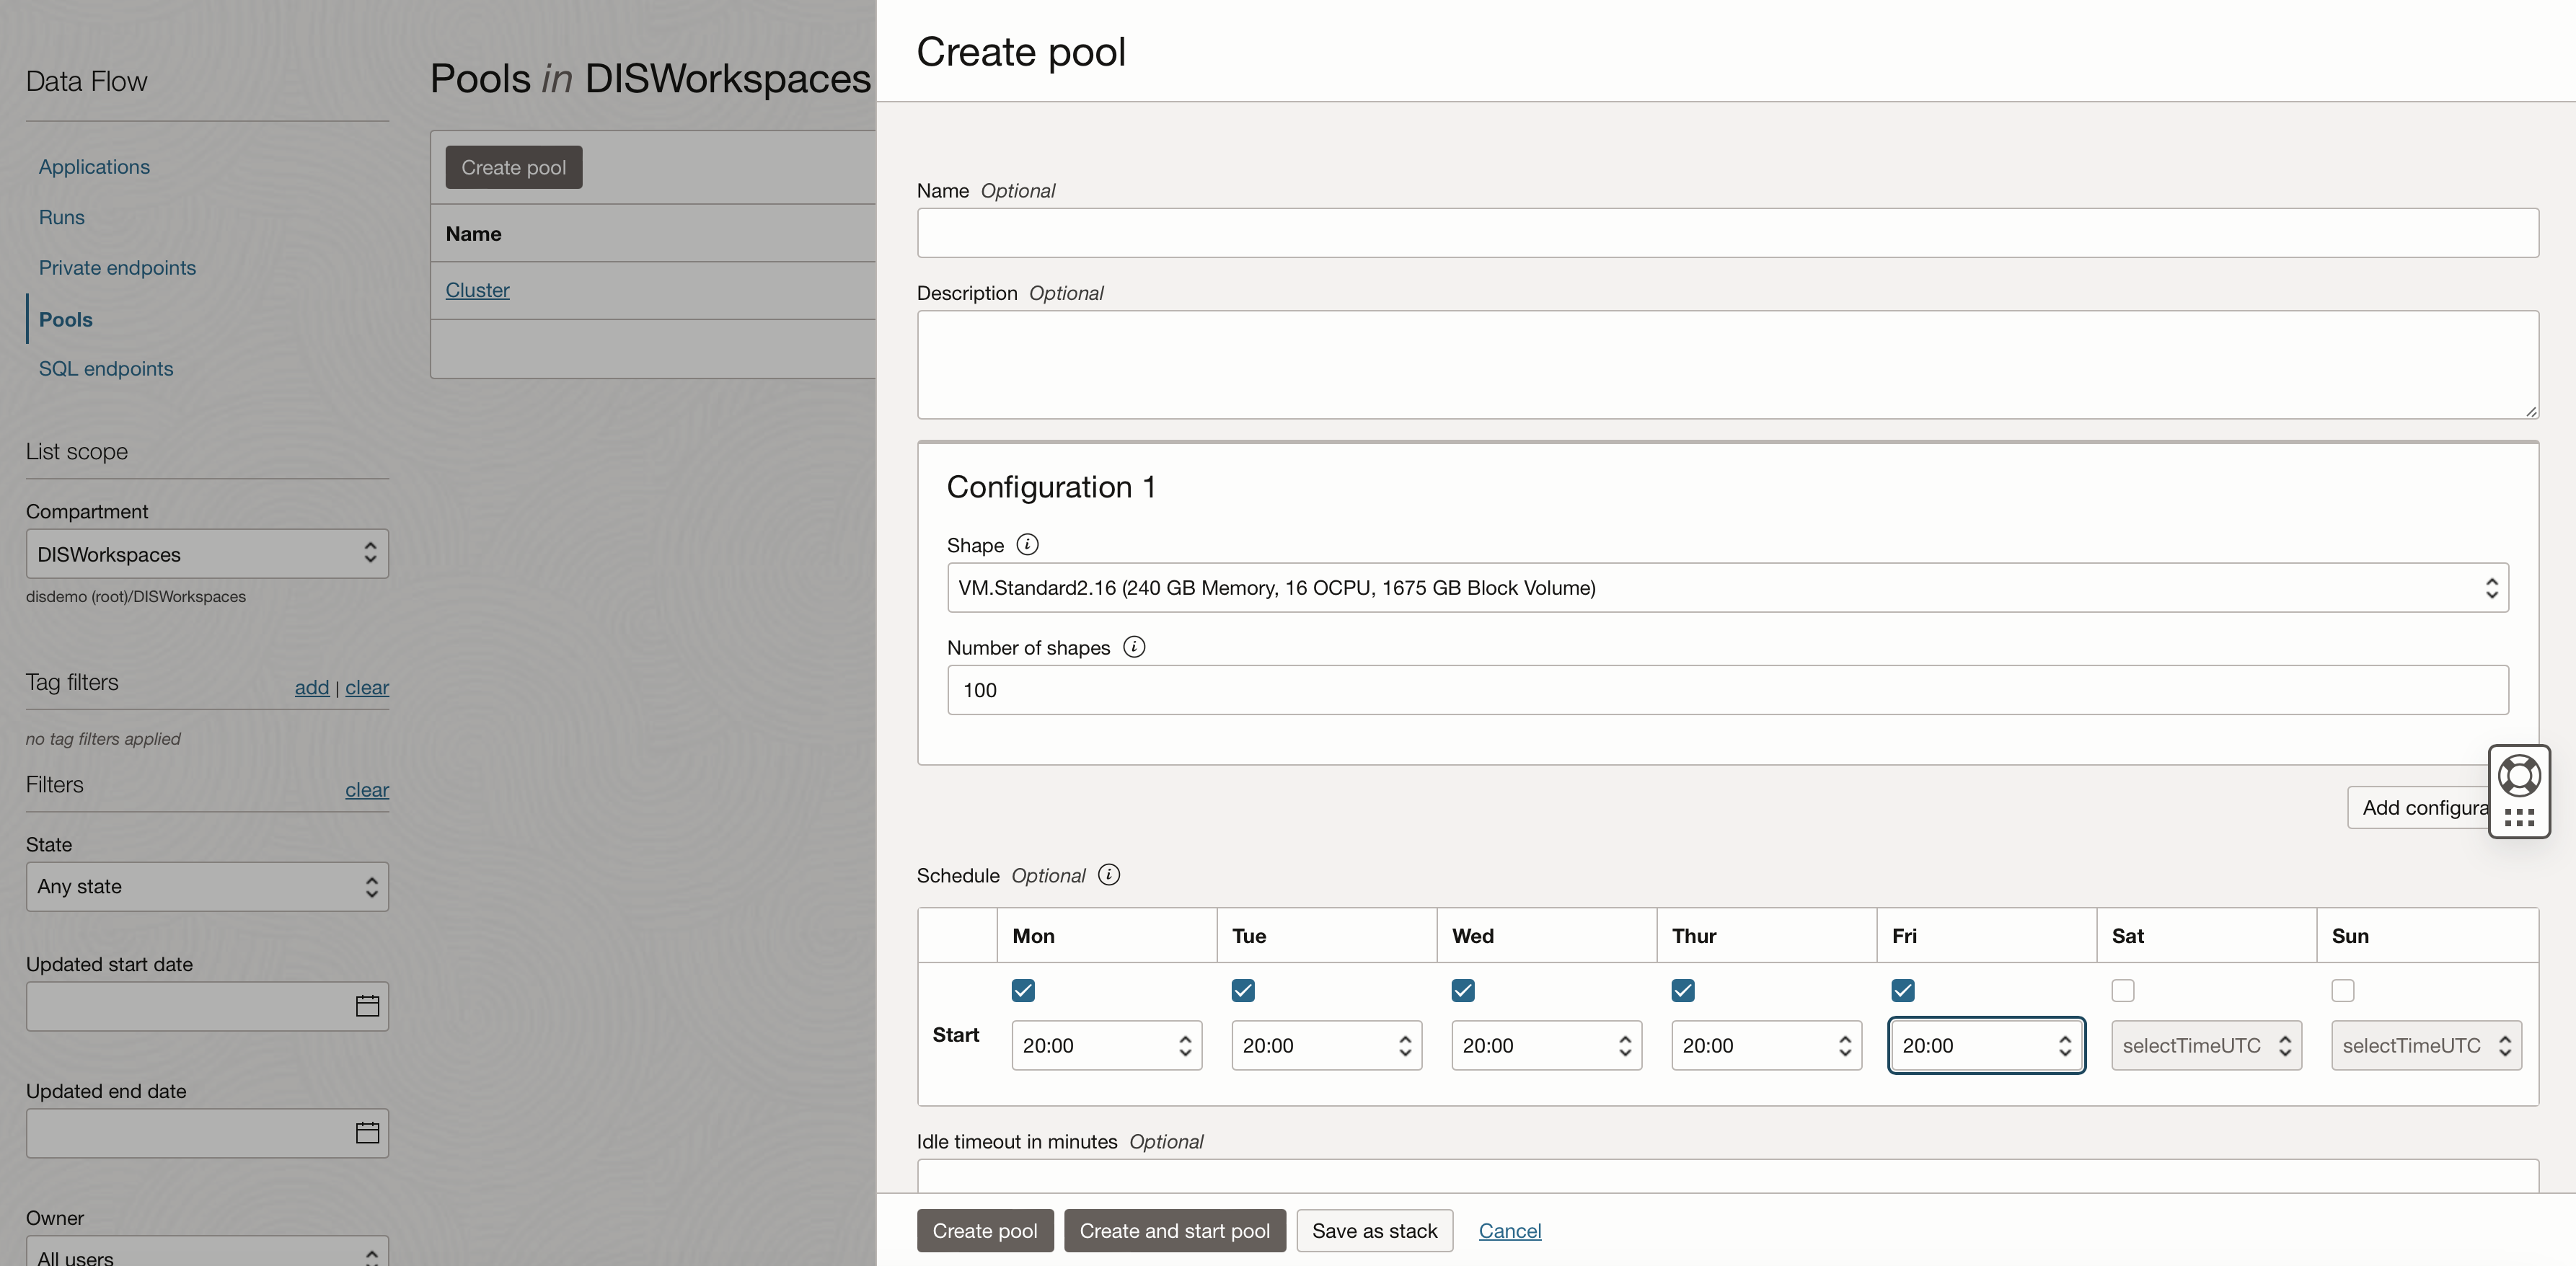Click the Create and start pool button
The width and height of the screenshot is (2576, 1266).
pos(1173,1230)
